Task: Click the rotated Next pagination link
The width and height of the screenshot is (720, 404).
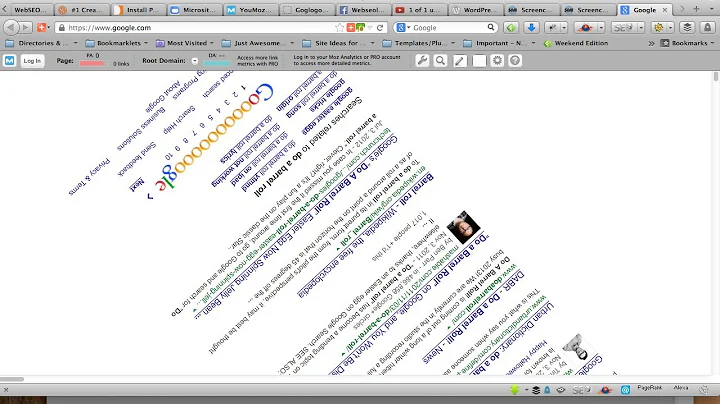Action: [x=137, y=185]
